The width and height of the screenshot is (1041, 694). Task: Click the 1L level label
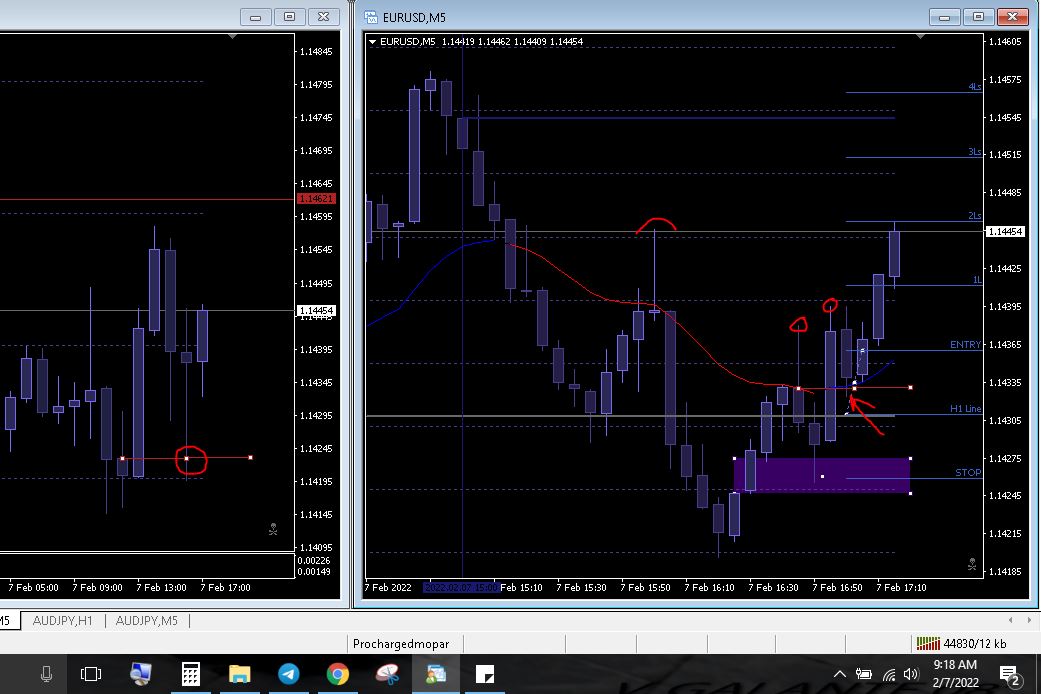pyautogui.click(x=977, y=280)
